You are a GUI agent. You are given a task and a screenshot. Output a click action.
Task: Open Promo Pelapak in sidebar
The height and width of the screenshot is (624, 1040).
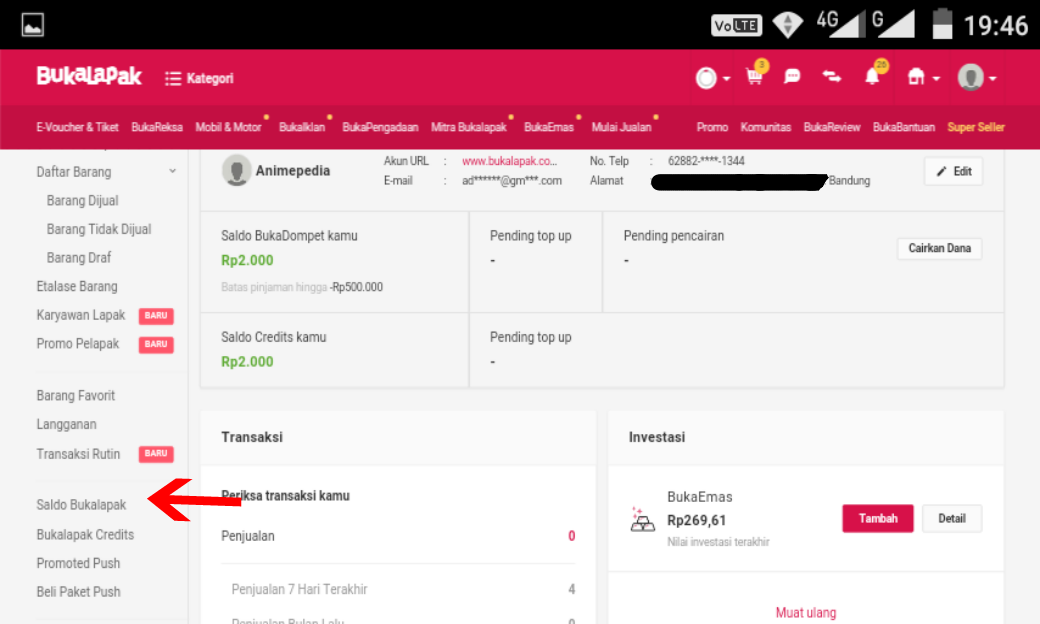(78, 343)
